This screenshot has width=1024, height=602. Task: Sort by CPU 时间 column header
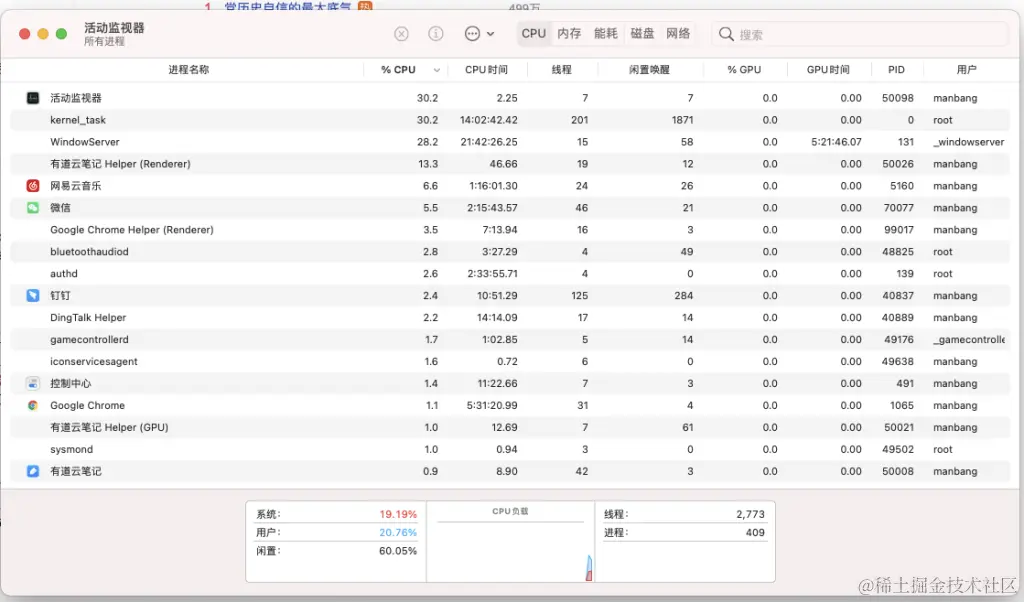pos(486,70)
